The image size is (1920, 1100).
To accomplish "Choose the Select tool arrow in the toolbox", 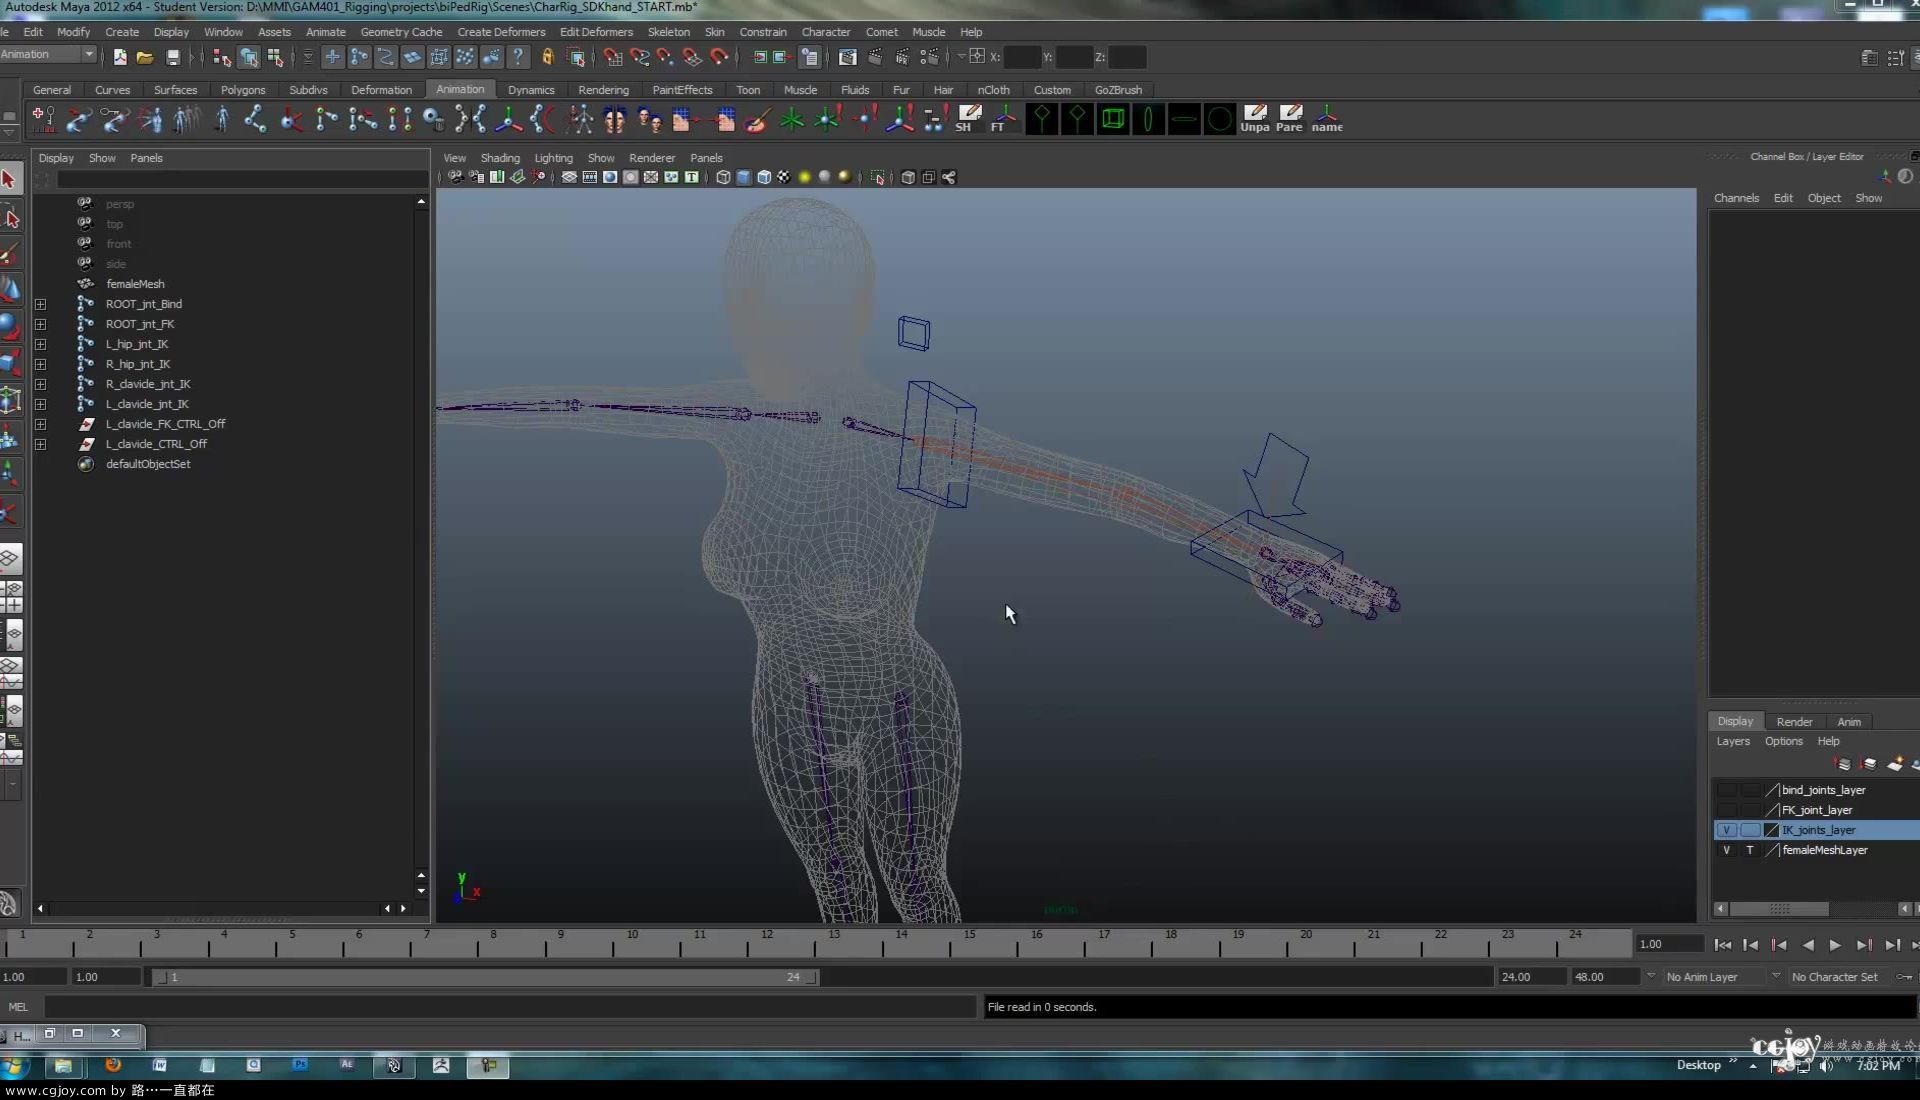I will pyautogui.click(x=10, y=180).
